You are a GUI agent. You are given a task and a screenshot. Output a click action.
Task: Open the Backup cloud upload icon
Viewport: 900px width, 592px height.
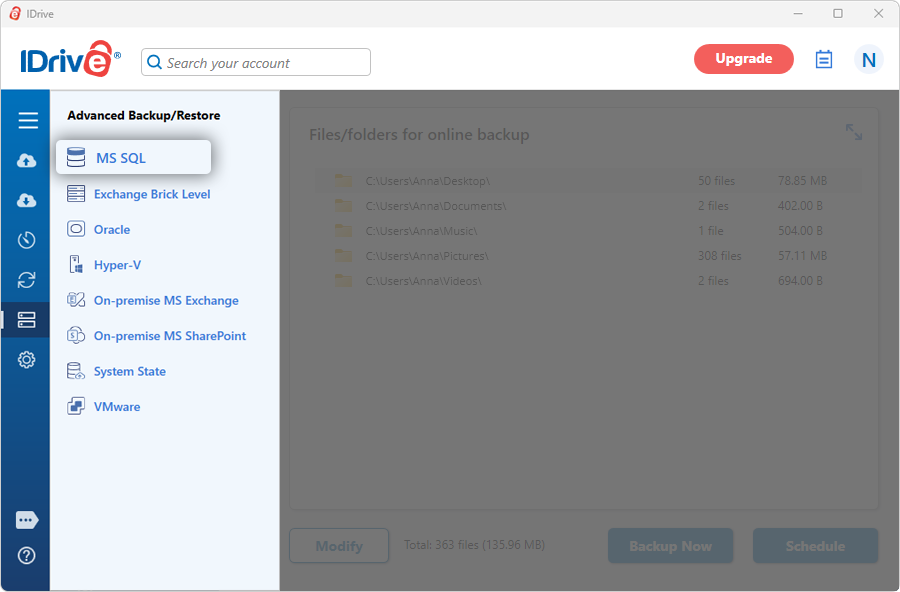coord(27,161)
